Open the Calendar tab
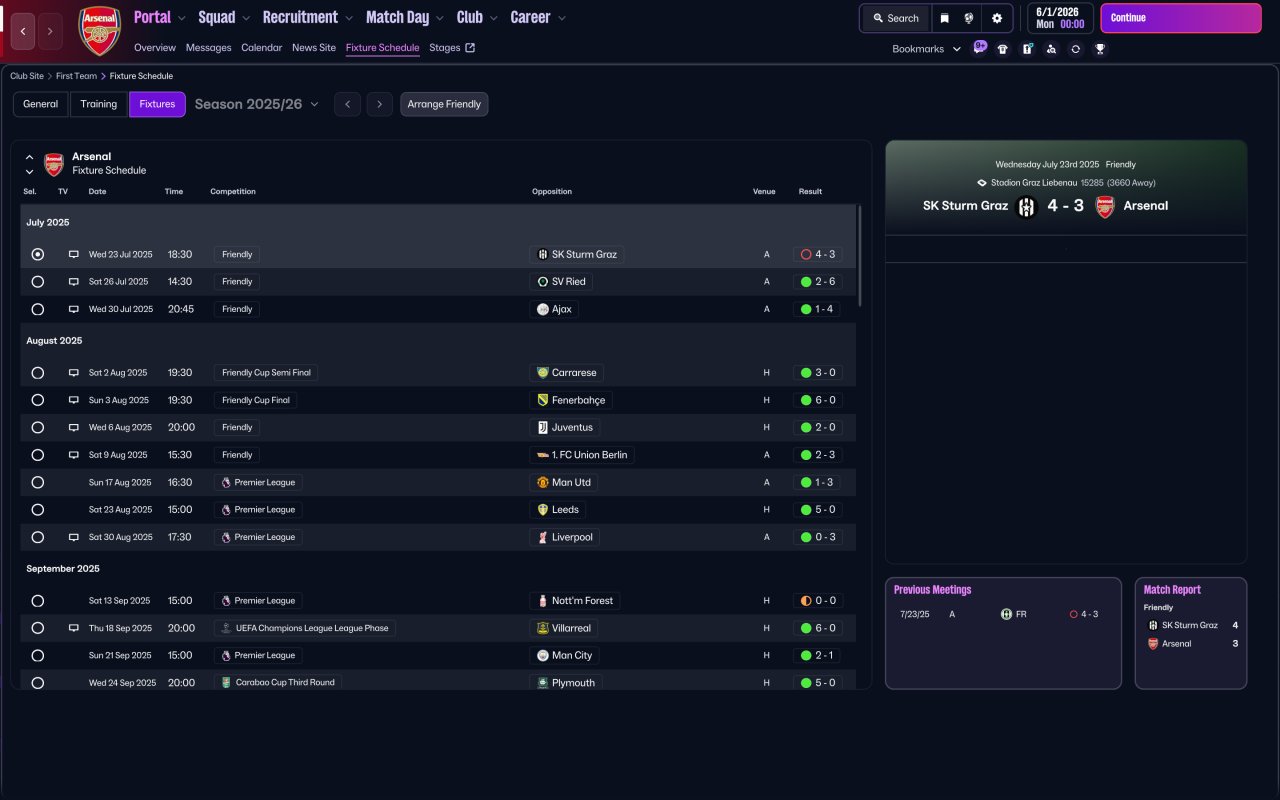 coord(262,48)
